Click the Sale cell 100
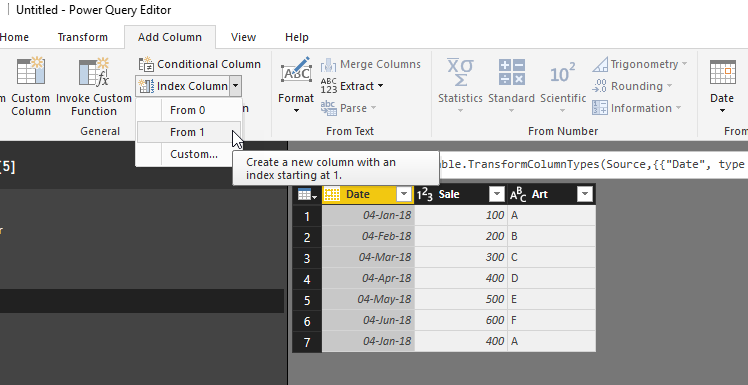The width and height of the screenshot is (748, 385). pos(461,216)
